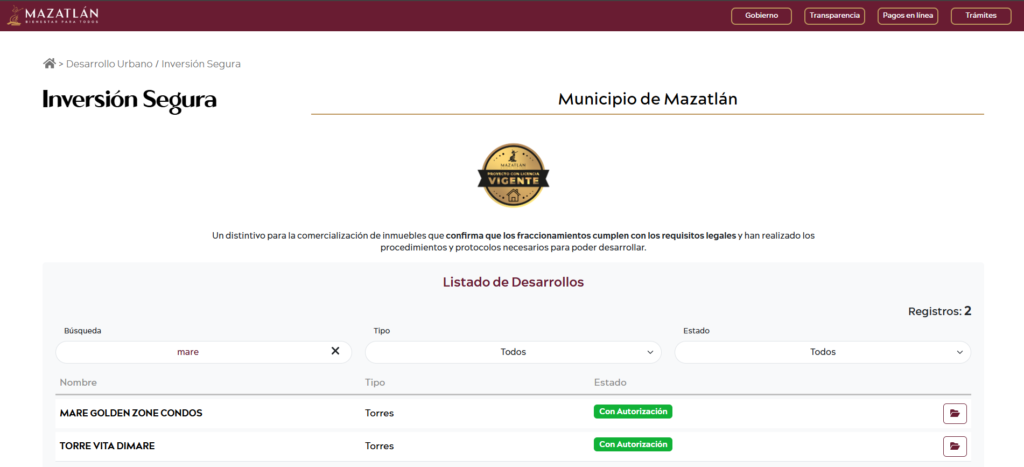
Task: Open the Transparencia menu
Action: click(834, 16)
